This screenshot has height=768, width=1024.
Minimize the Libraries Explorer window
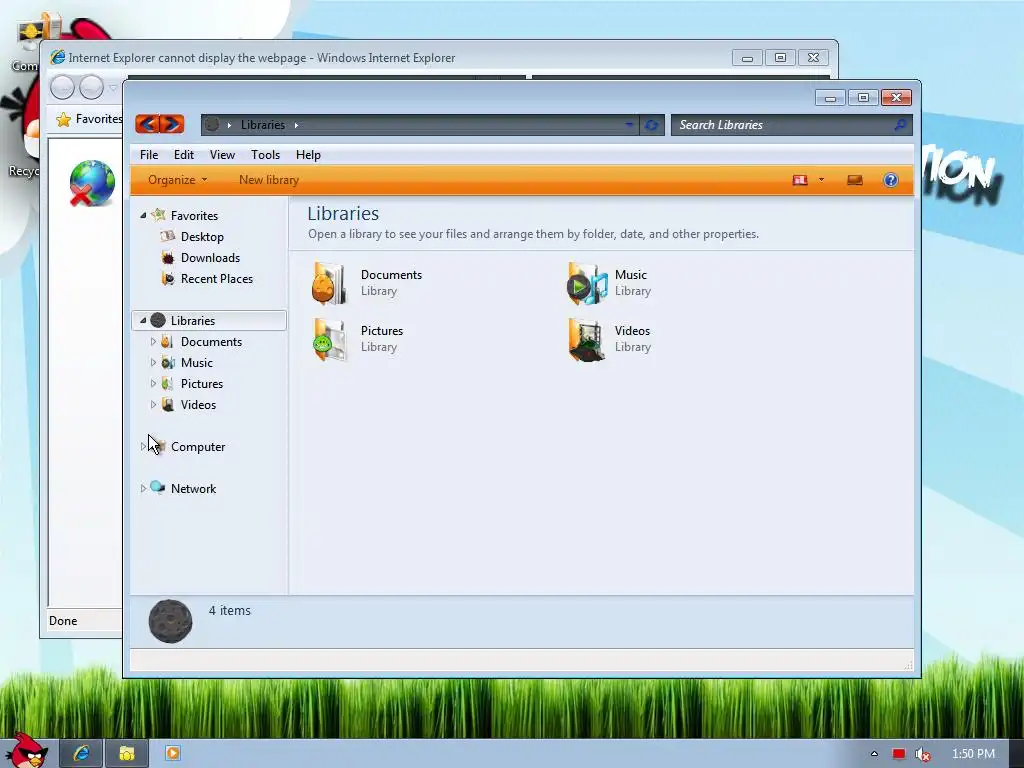click(x=831, y=97)
